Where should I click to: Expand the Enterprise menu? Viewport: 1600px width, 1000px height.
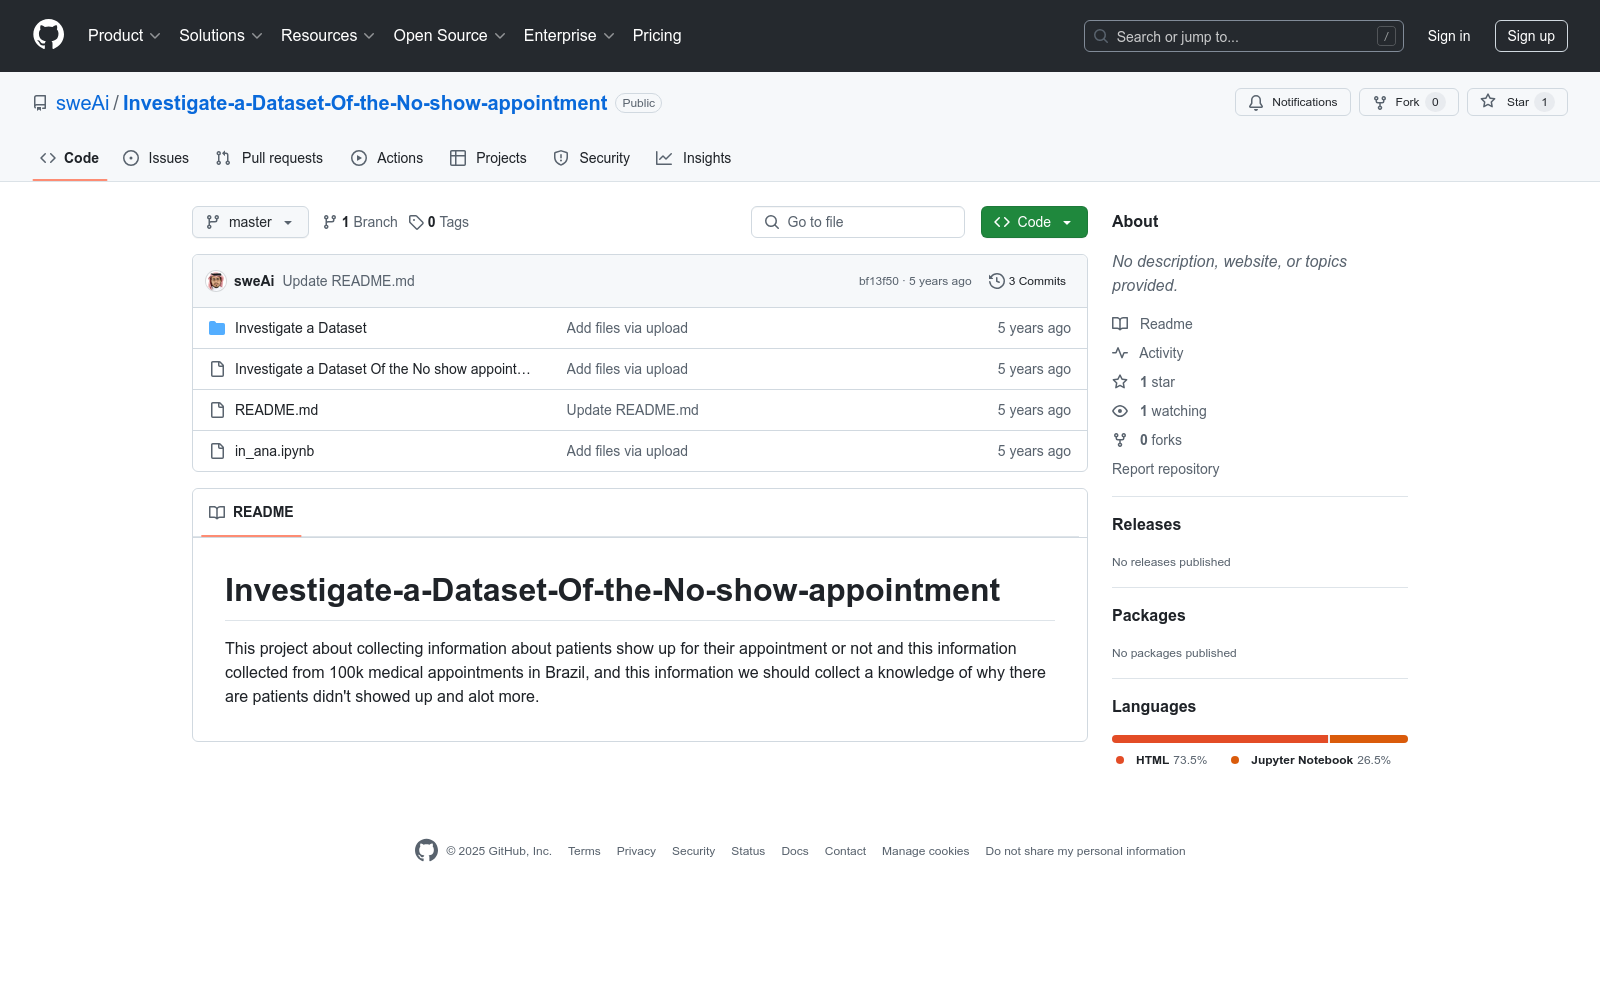point(569,36)
